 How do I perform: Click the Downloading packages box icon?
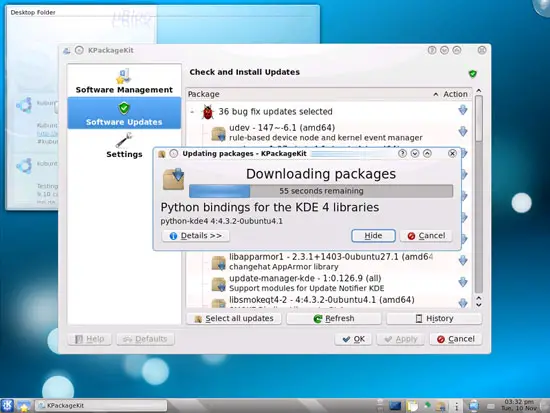(174, 179)
